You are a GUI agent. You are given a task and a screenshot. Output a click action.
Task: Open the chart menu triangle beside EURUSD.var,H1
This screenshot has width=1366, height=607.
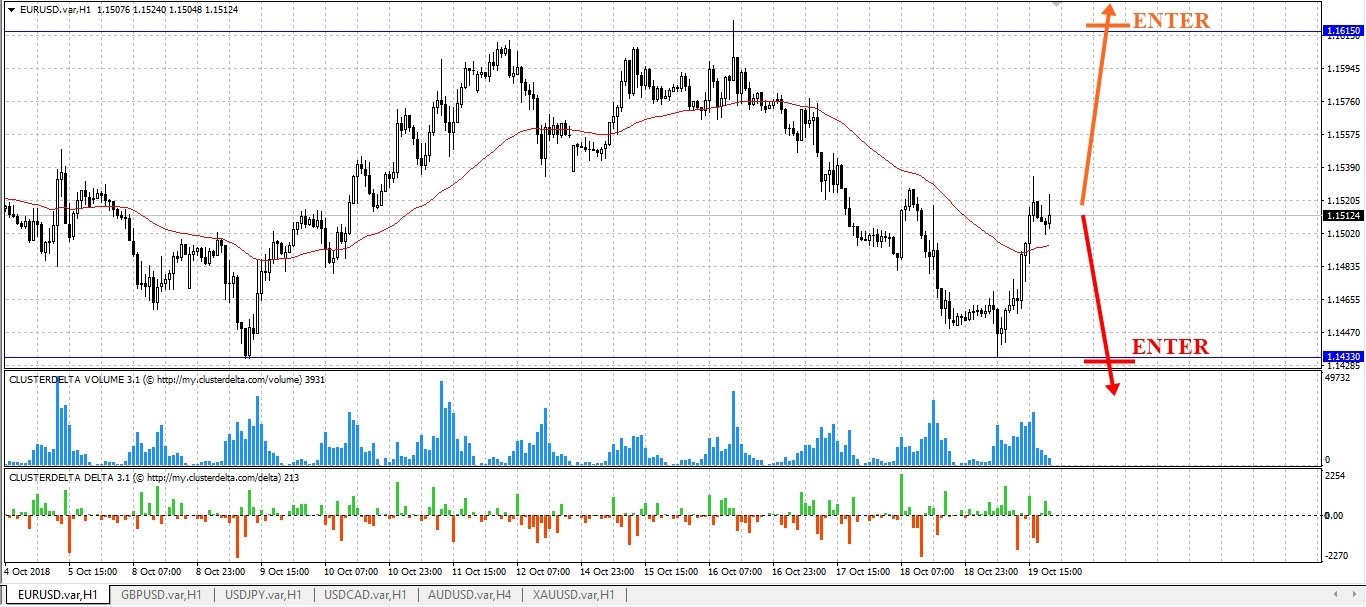click(x=11, y=10)
